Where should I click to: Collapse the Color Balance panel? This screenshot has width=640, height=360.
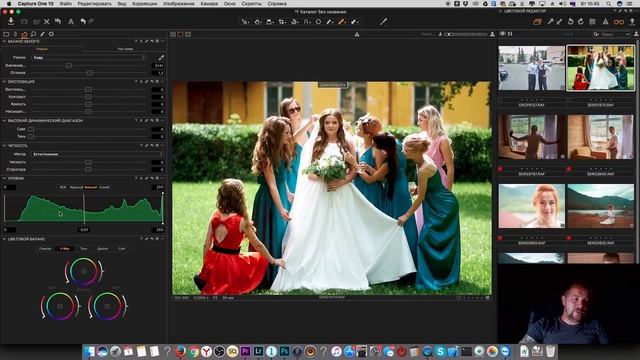(x=4, y=239)
